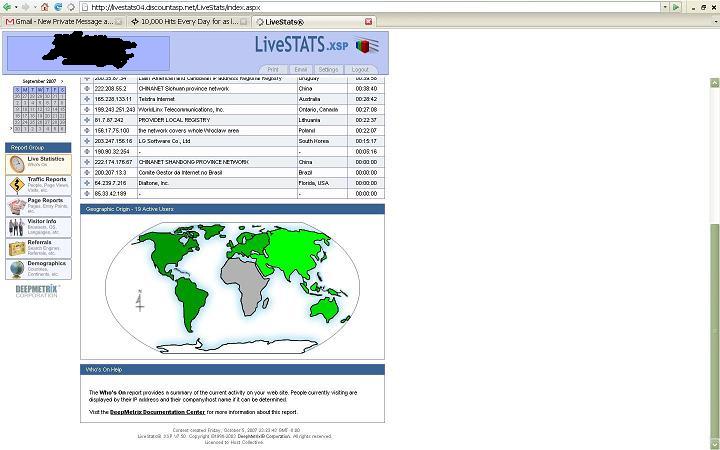This screenshot has width=720, height=450.
Task: Open the address bar URL dropdown
Action: (x=665, y=7)
